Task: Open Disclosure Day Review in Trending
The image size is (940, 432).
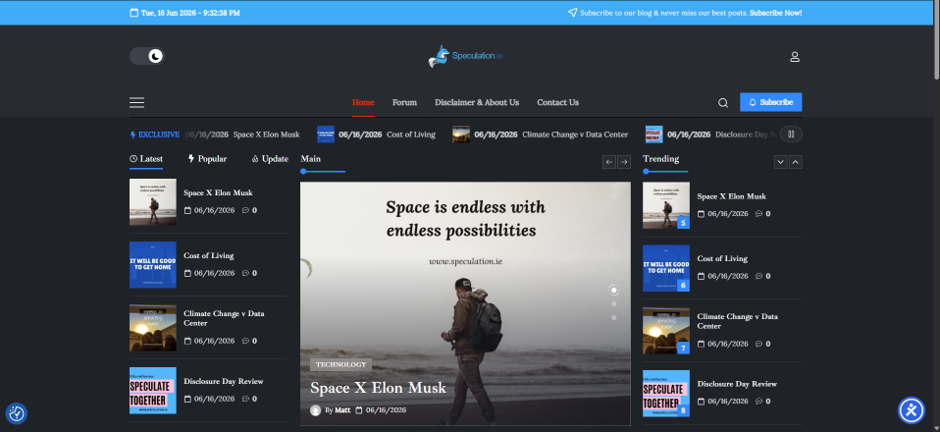Action: (737, 384)
